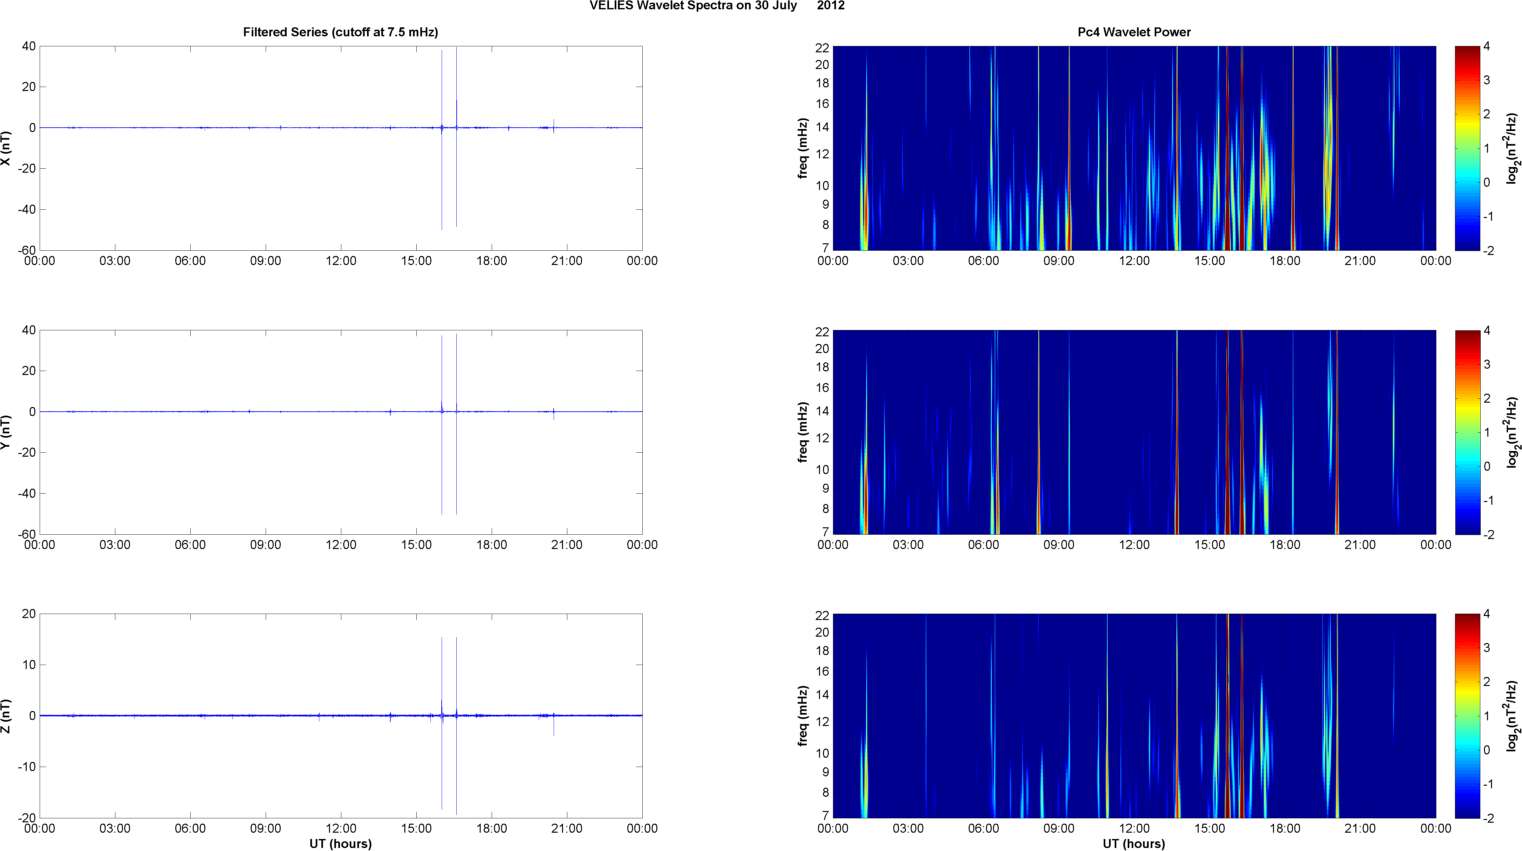1522x851 pixels.
Task: Click the middle wavelet plot's color bar
Action: tap(1466, 432)
